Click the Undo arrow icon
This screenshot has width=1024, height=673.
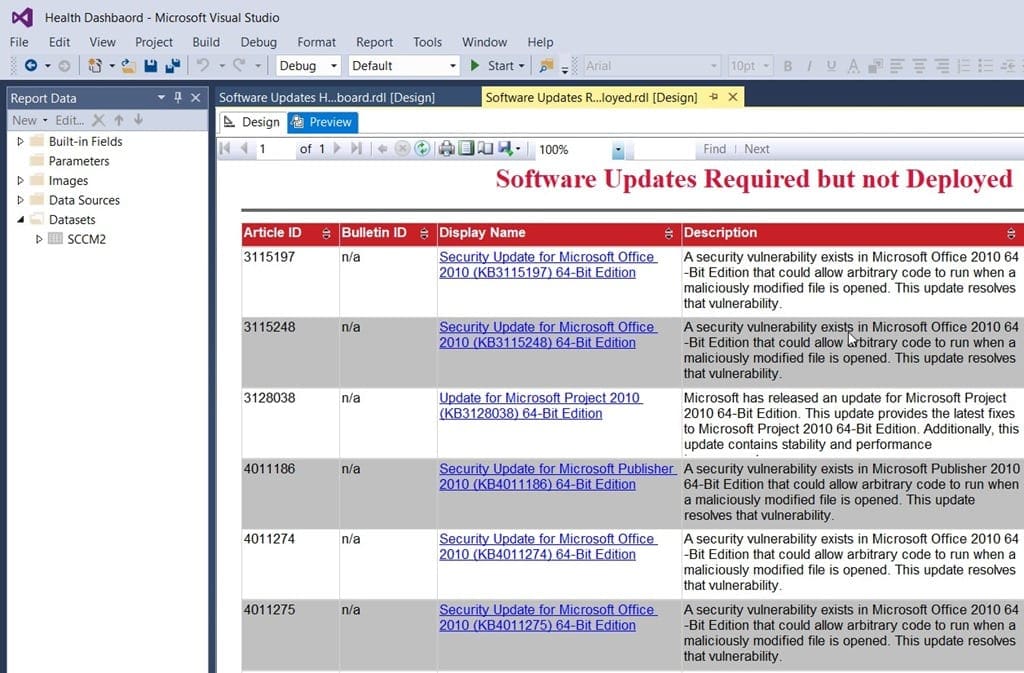tap(203, 65)
